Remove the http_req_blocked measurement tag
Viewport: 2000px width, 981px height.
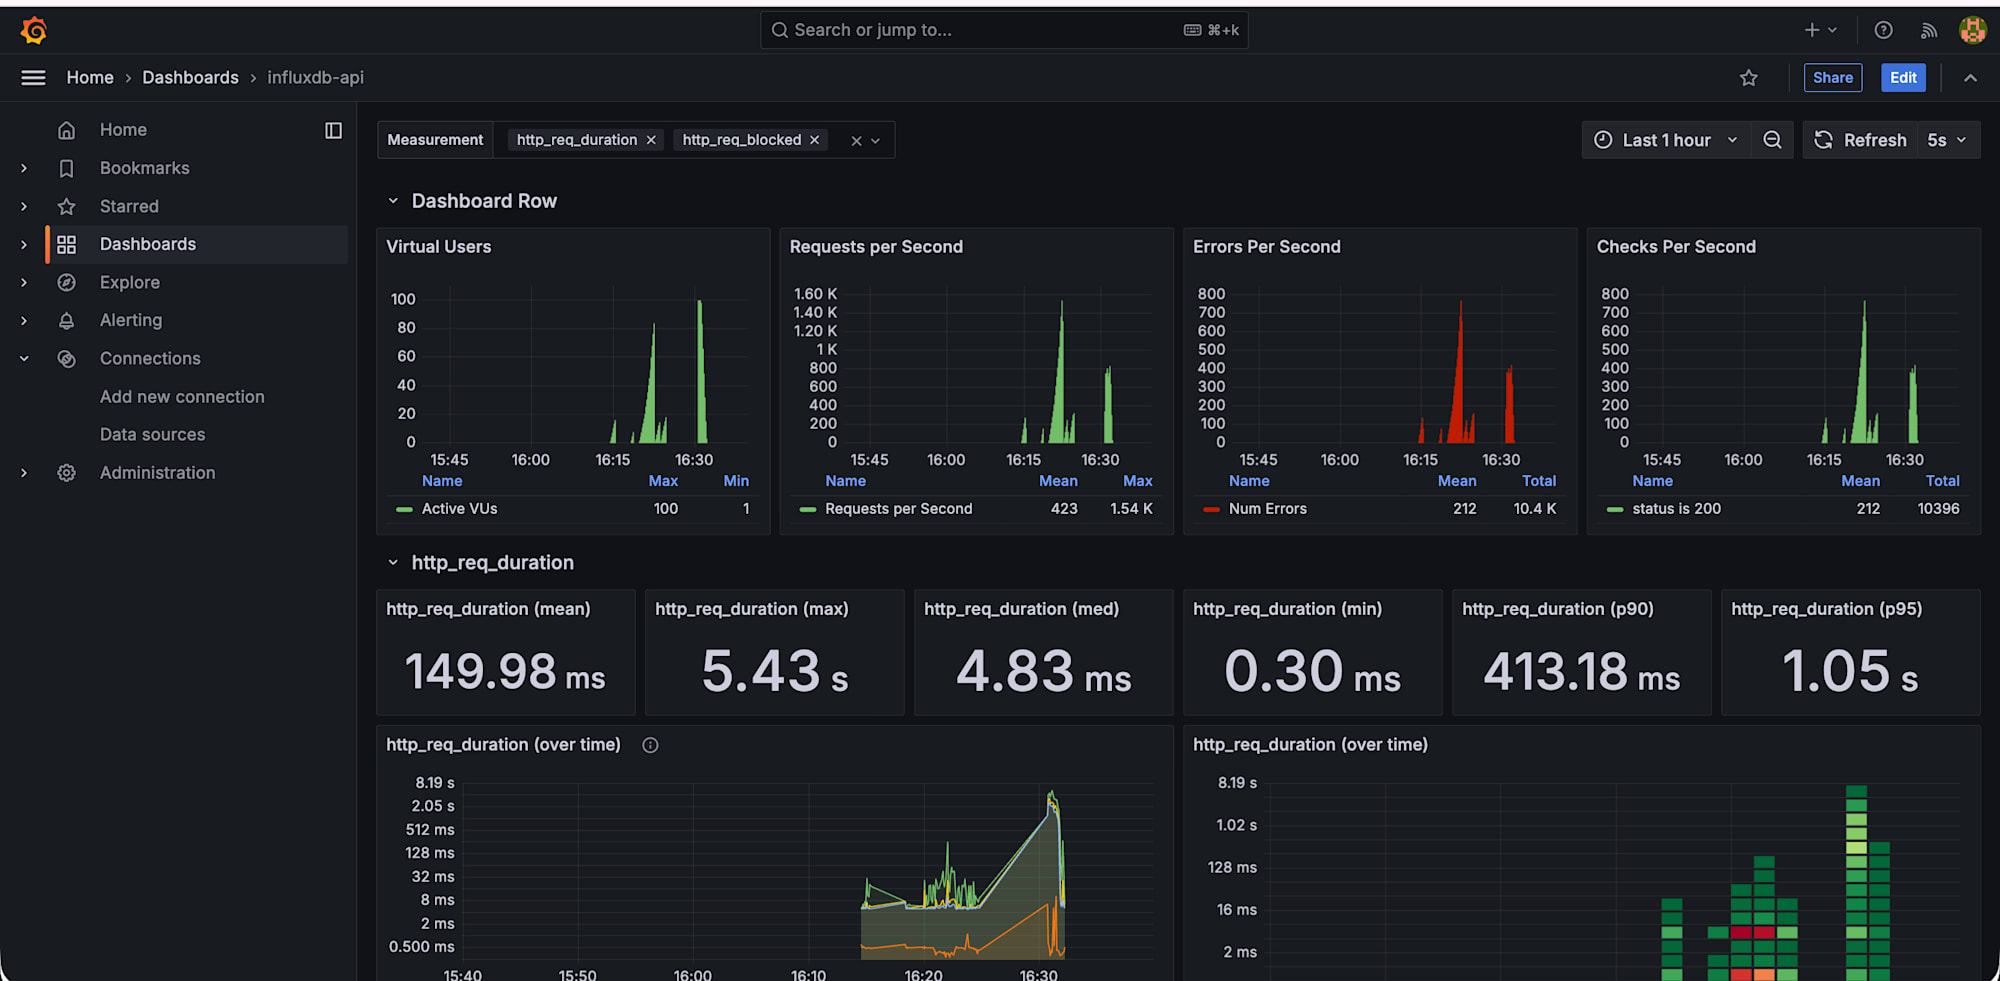815,140
